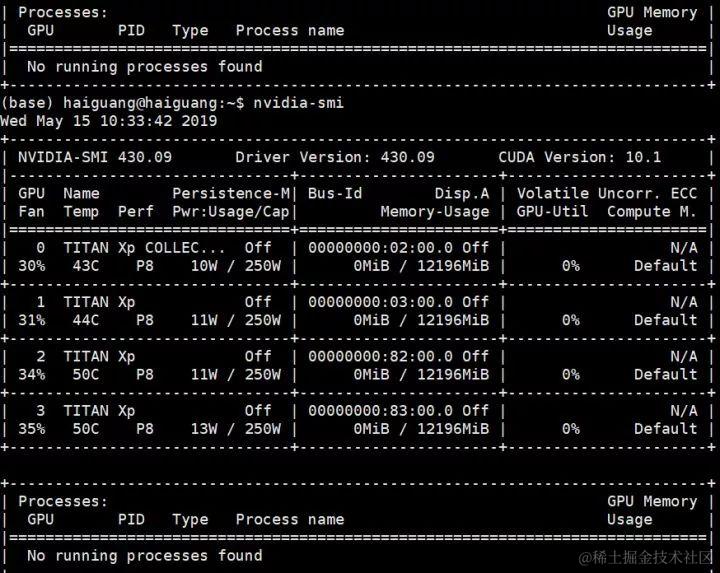Click GPU index "1" in the table
Screen dimensions: 720x573
tap(41, 302)
